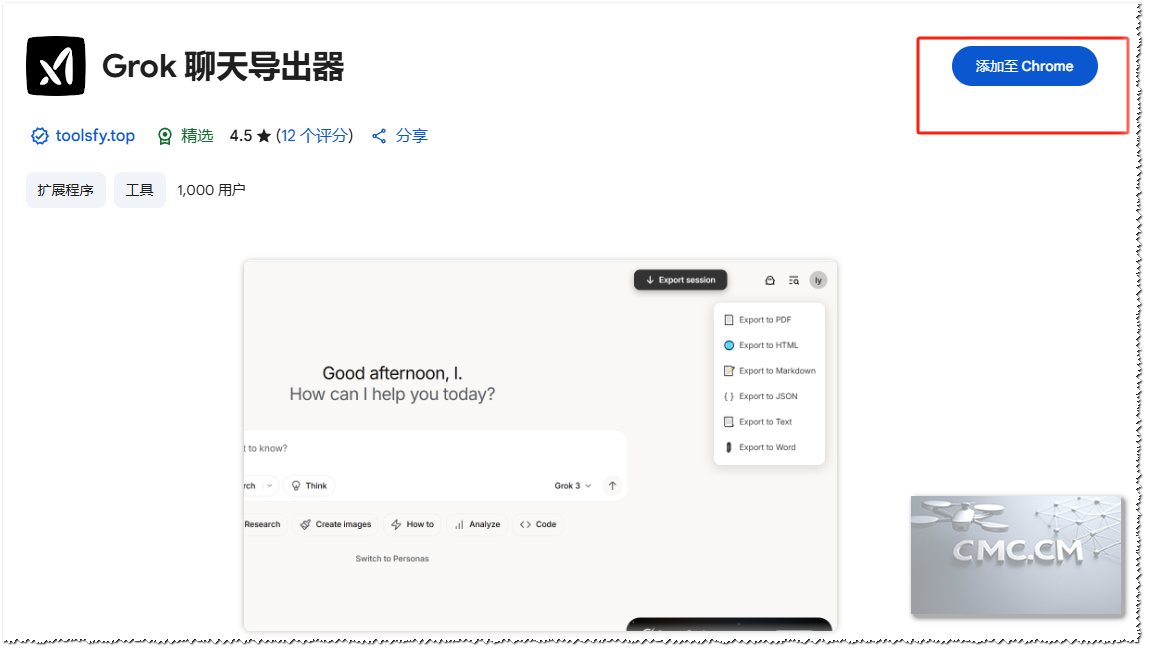Viewport: 1151px width, 653px height.
Task: Click the Code chip
Action: tap(538, 525)
